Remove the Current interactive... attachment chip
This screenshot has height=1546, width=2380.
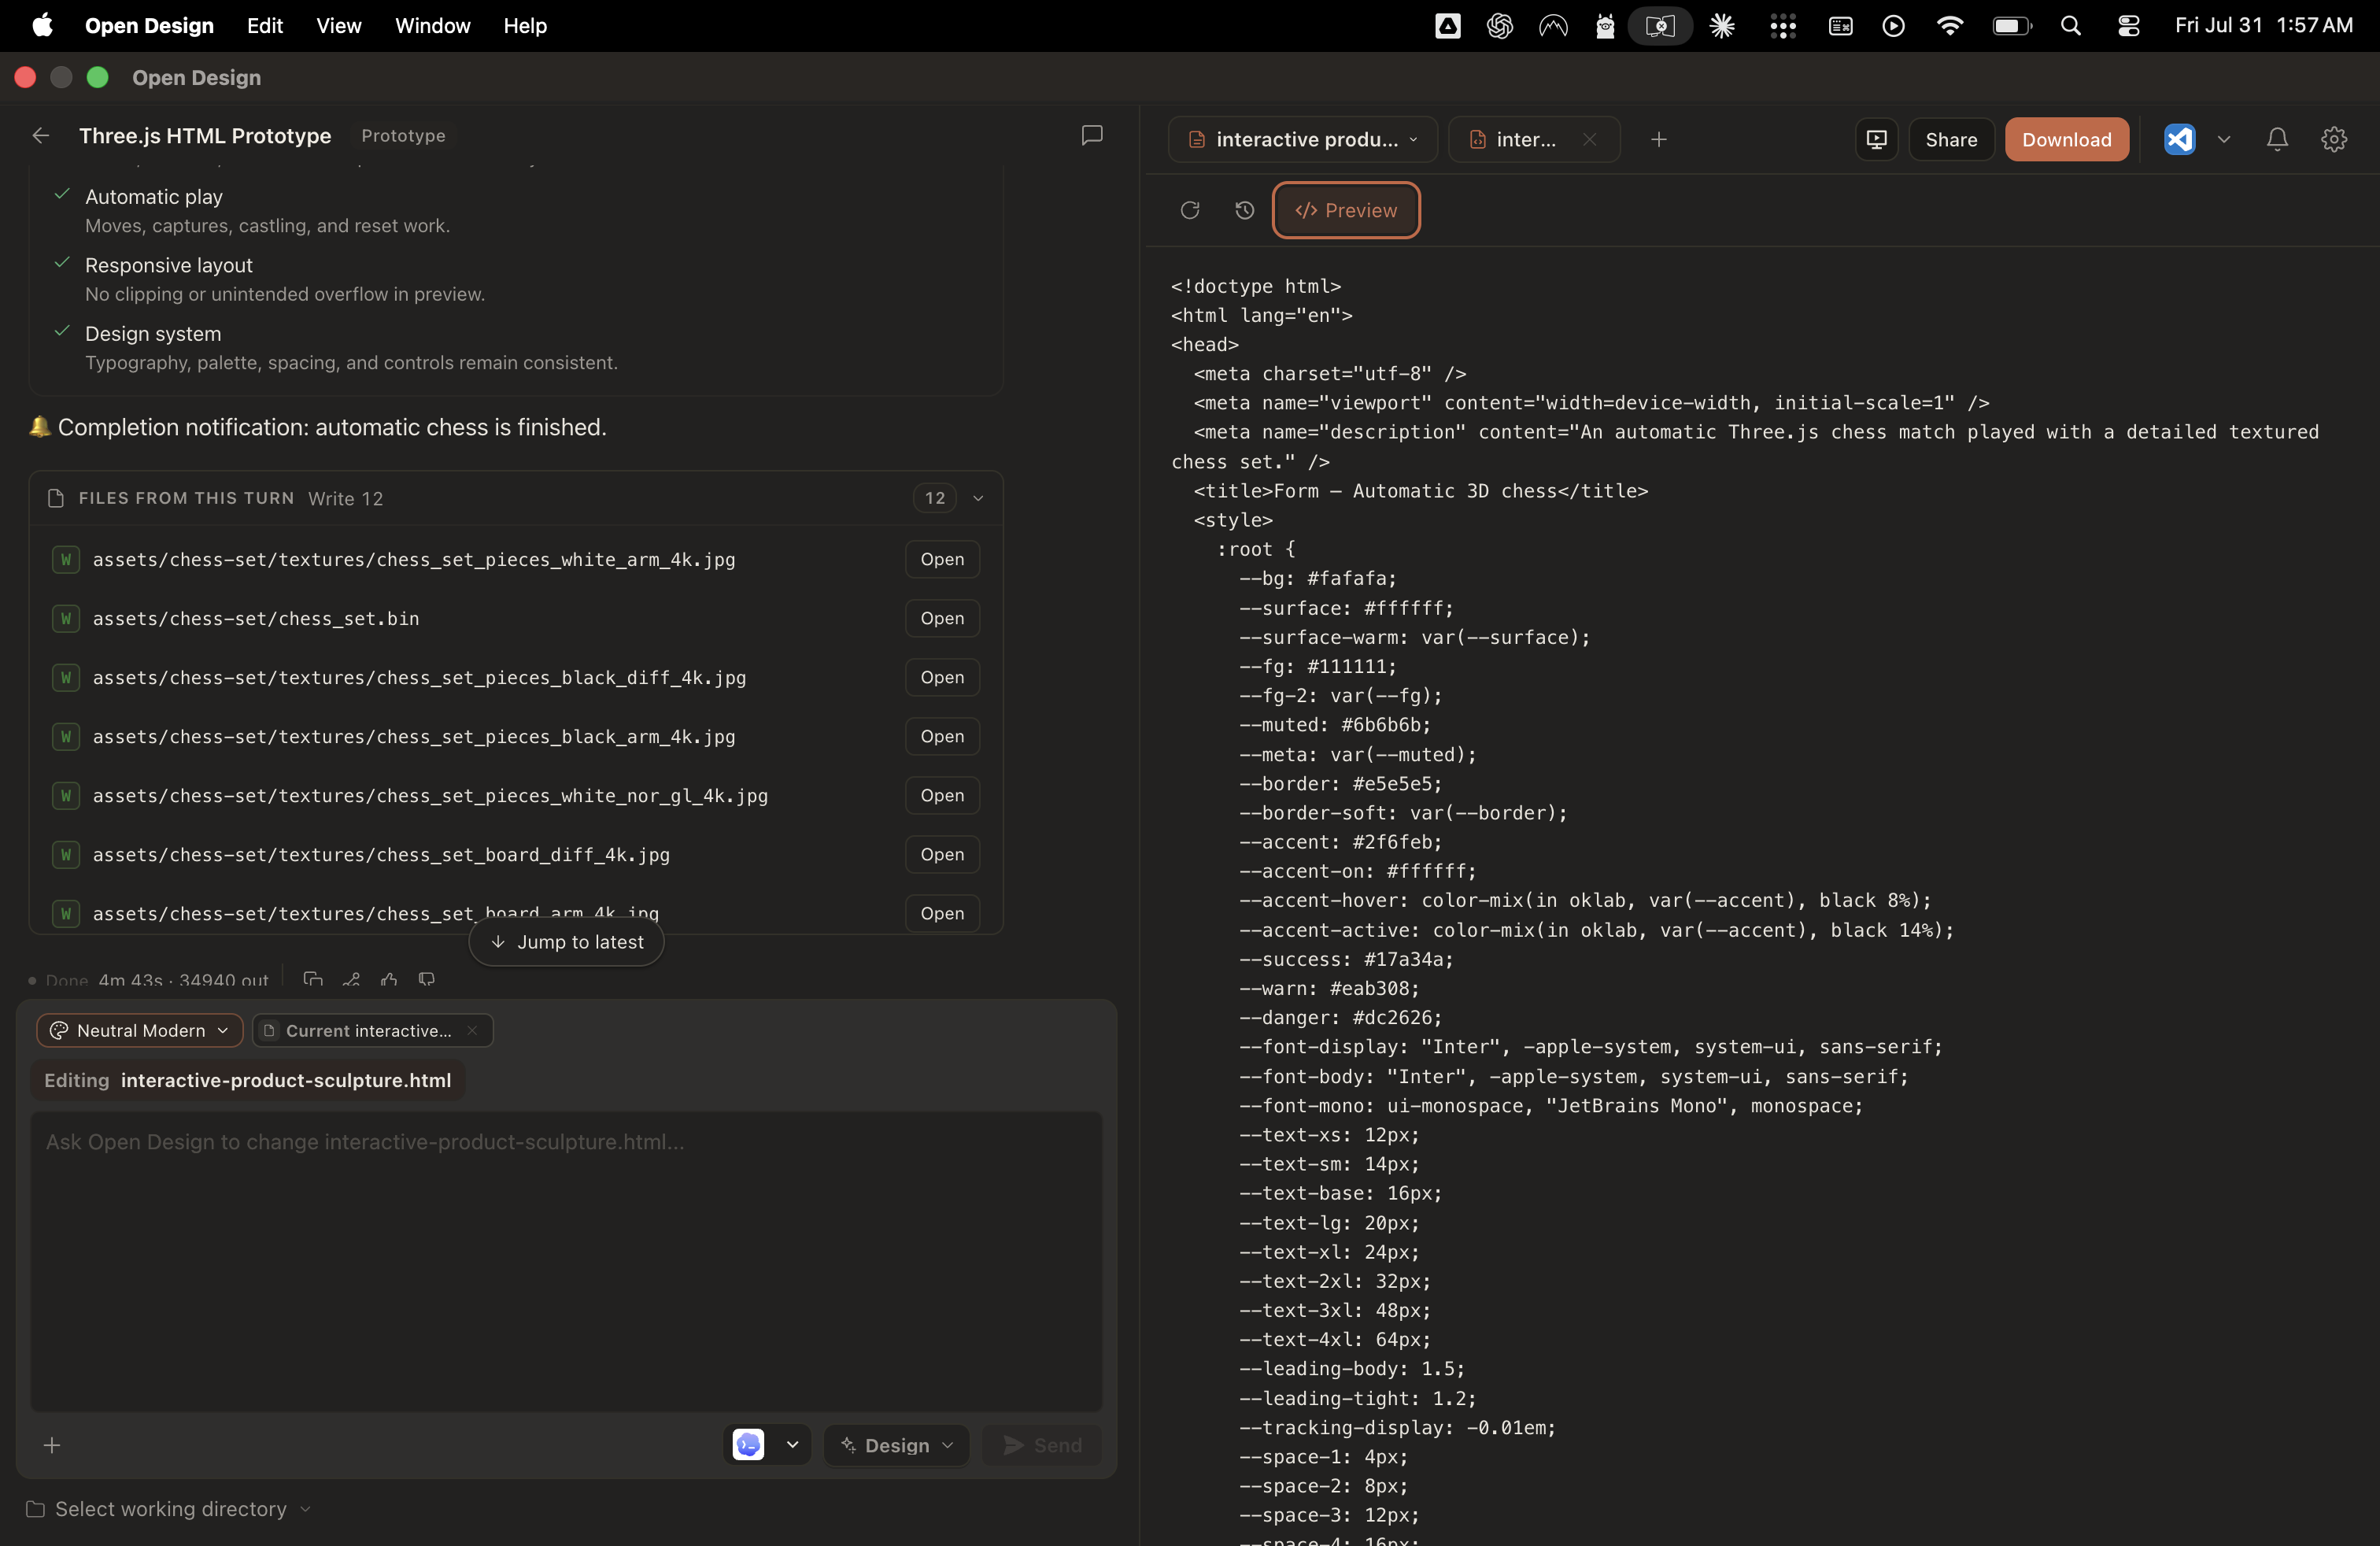pyautogui.click(x=472, y=1030)
